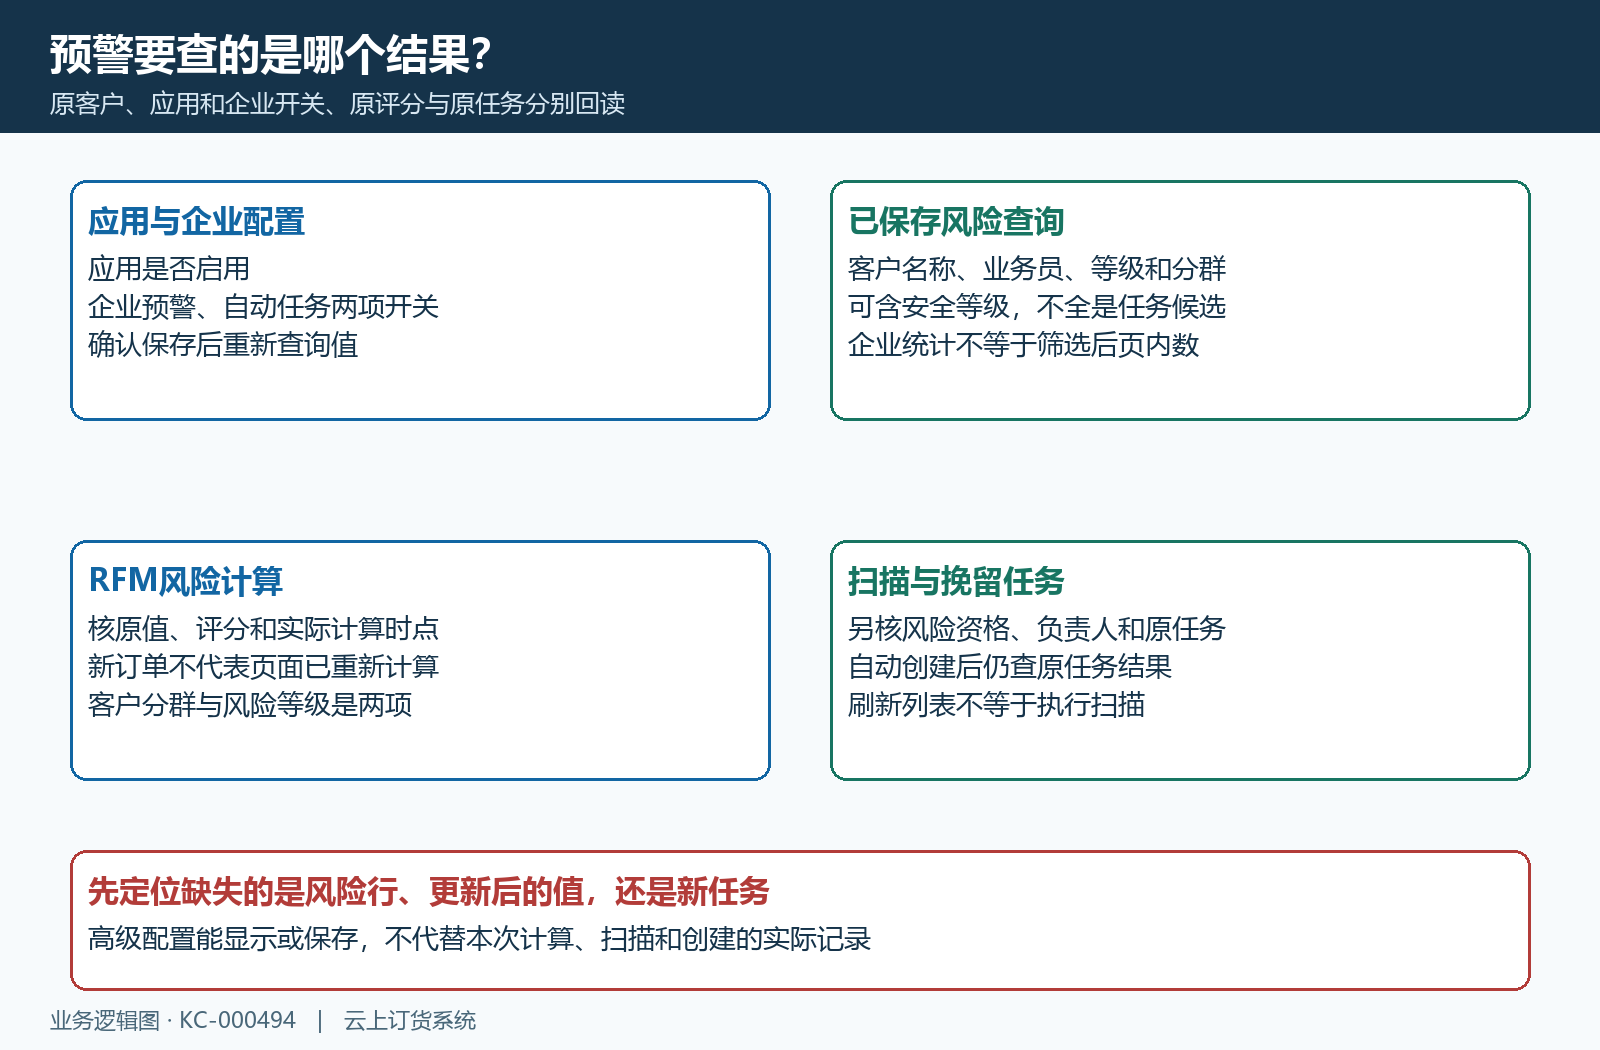Viewport: 1600px width, 1050px height.
Task: Click the line 客户名称、业务员、等级和分群
Action: [1037, 269]
